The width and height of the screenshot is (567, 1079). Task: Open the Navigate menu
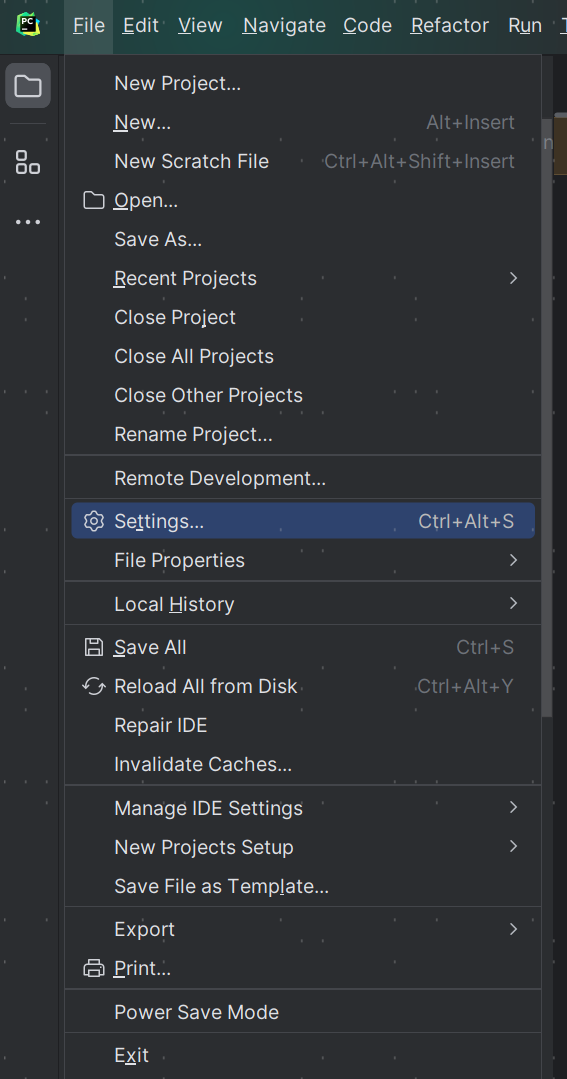point(284,25)
